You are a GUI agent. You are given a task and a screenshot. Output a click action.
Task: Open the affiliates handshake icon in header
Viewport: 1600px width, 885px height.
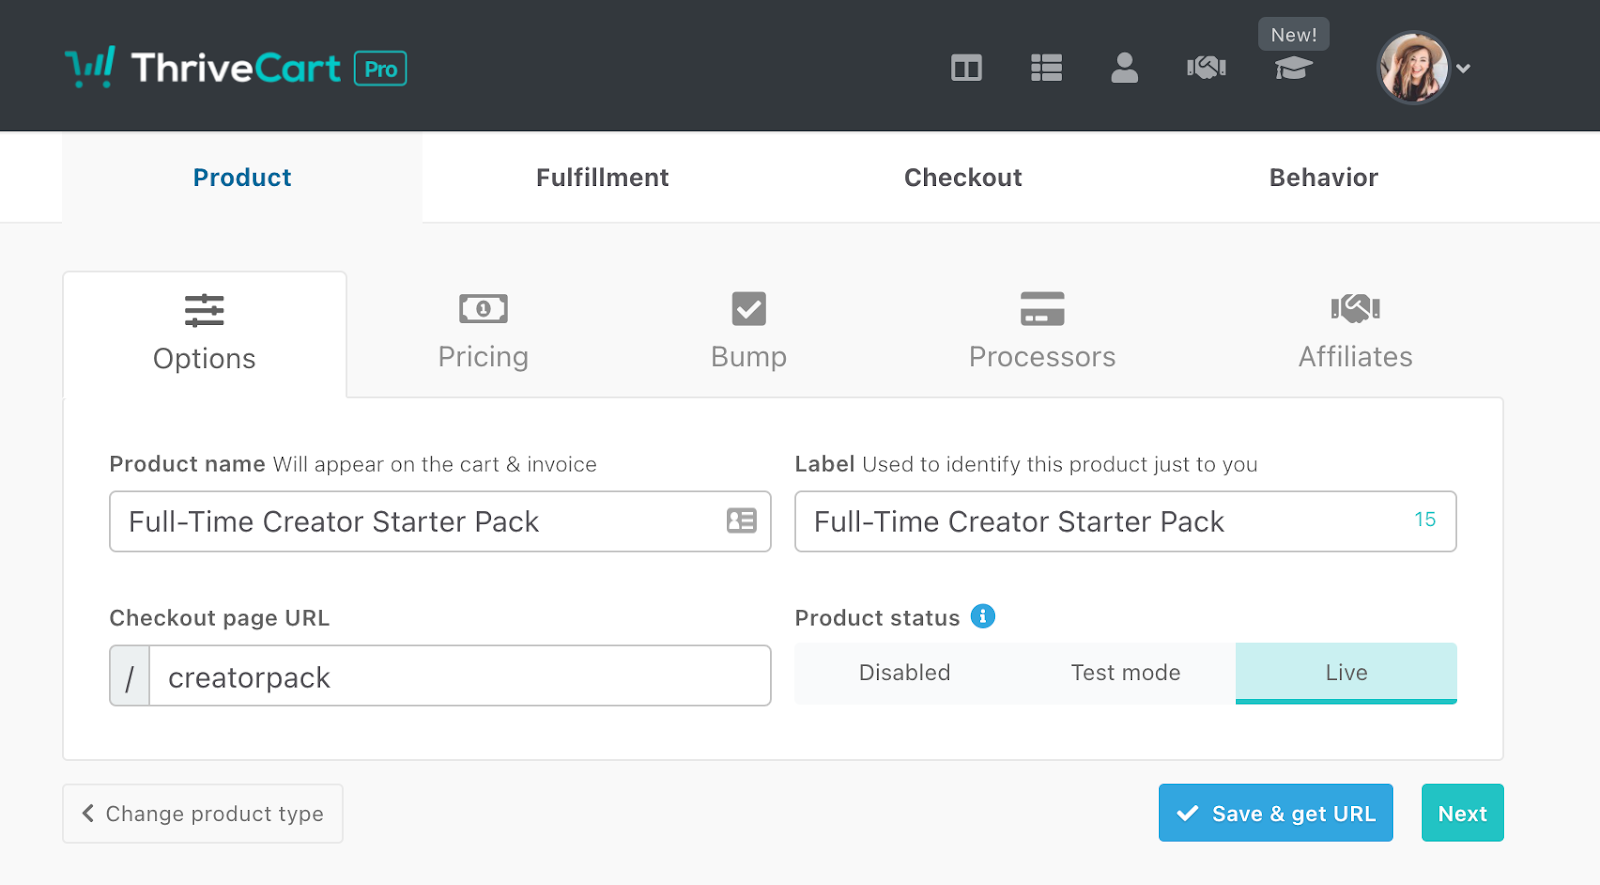click(x=1206, y=68)
